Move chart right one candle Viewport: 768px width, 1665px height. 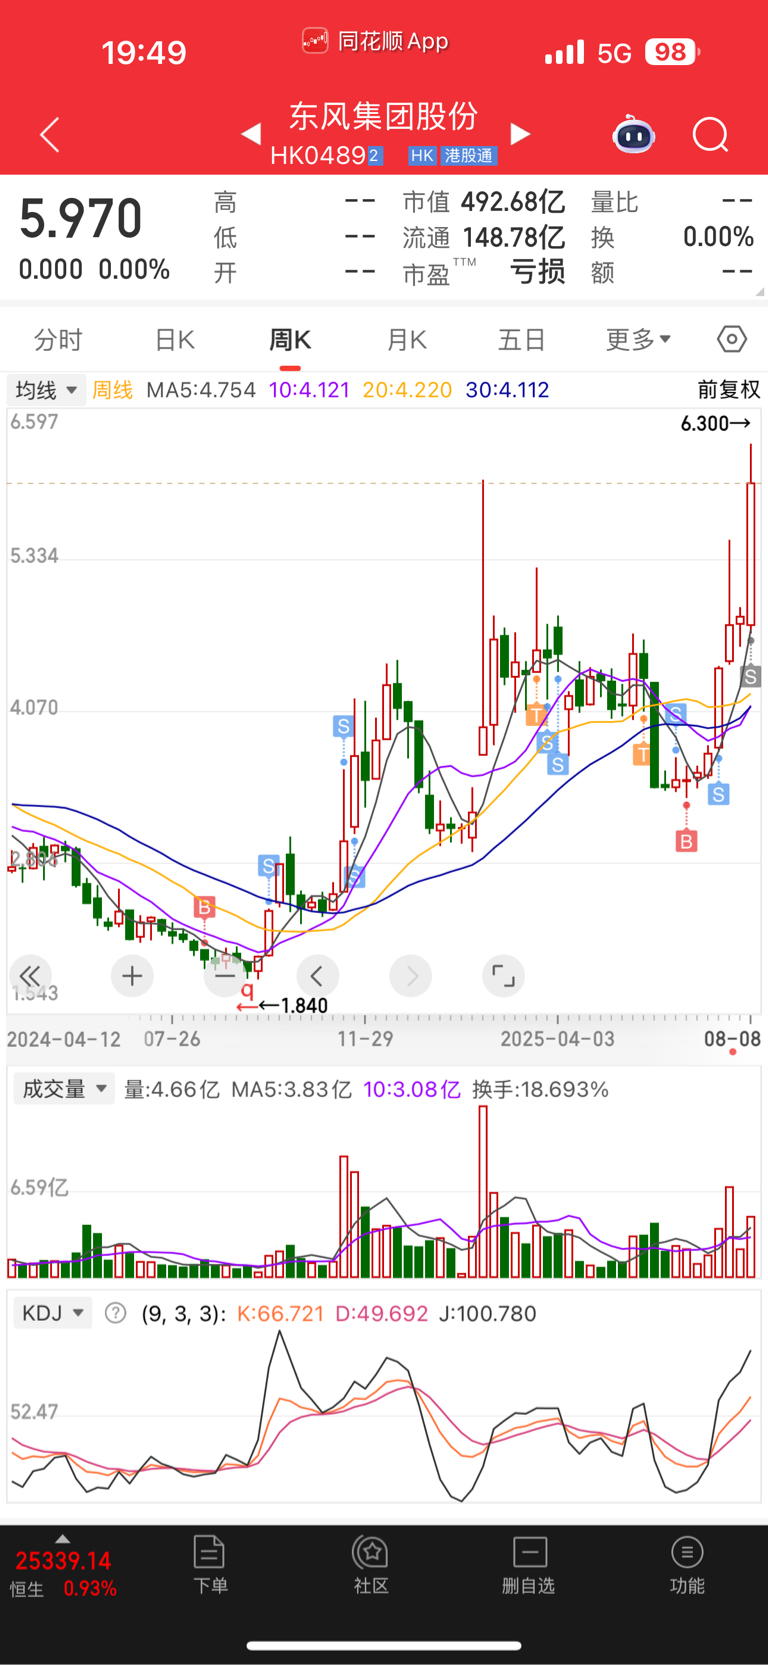click(x=411, y=976)
